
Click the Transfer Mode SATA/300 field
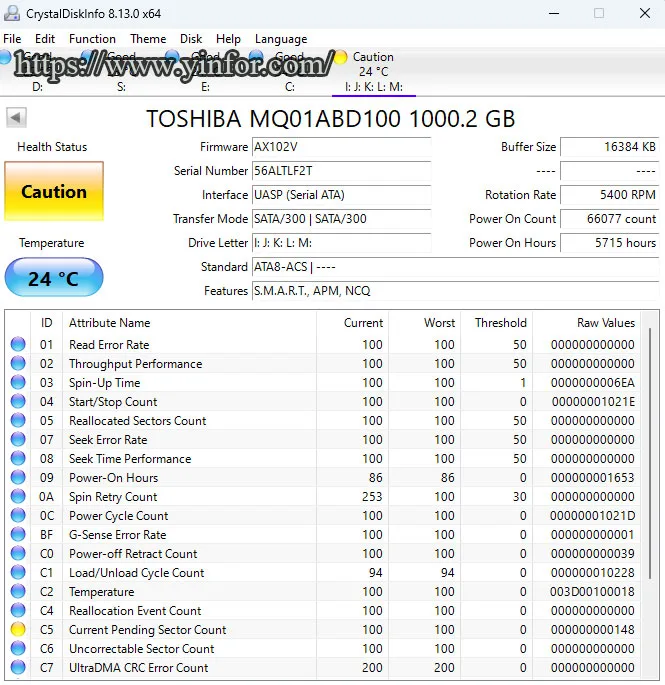[x=342, y=219]
